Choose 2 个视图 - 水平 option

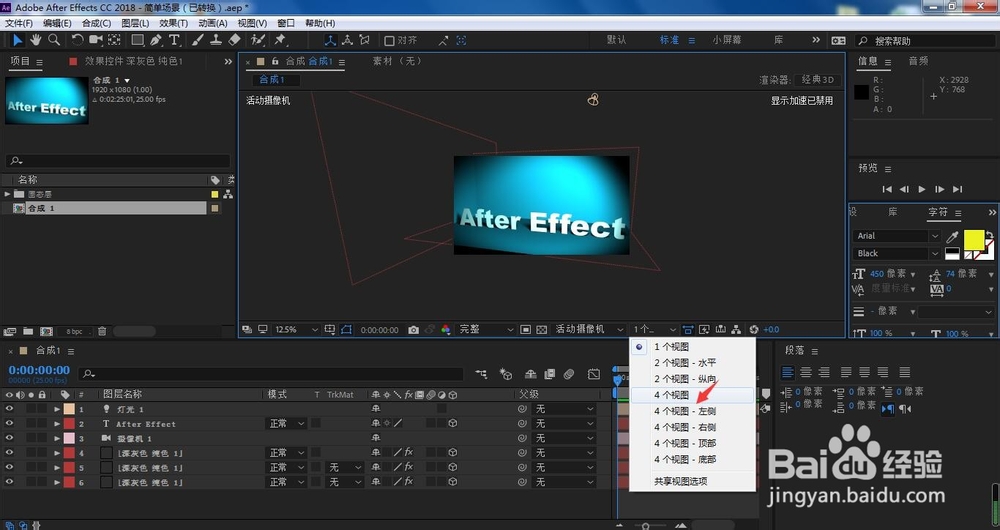(x=692, y=362)
